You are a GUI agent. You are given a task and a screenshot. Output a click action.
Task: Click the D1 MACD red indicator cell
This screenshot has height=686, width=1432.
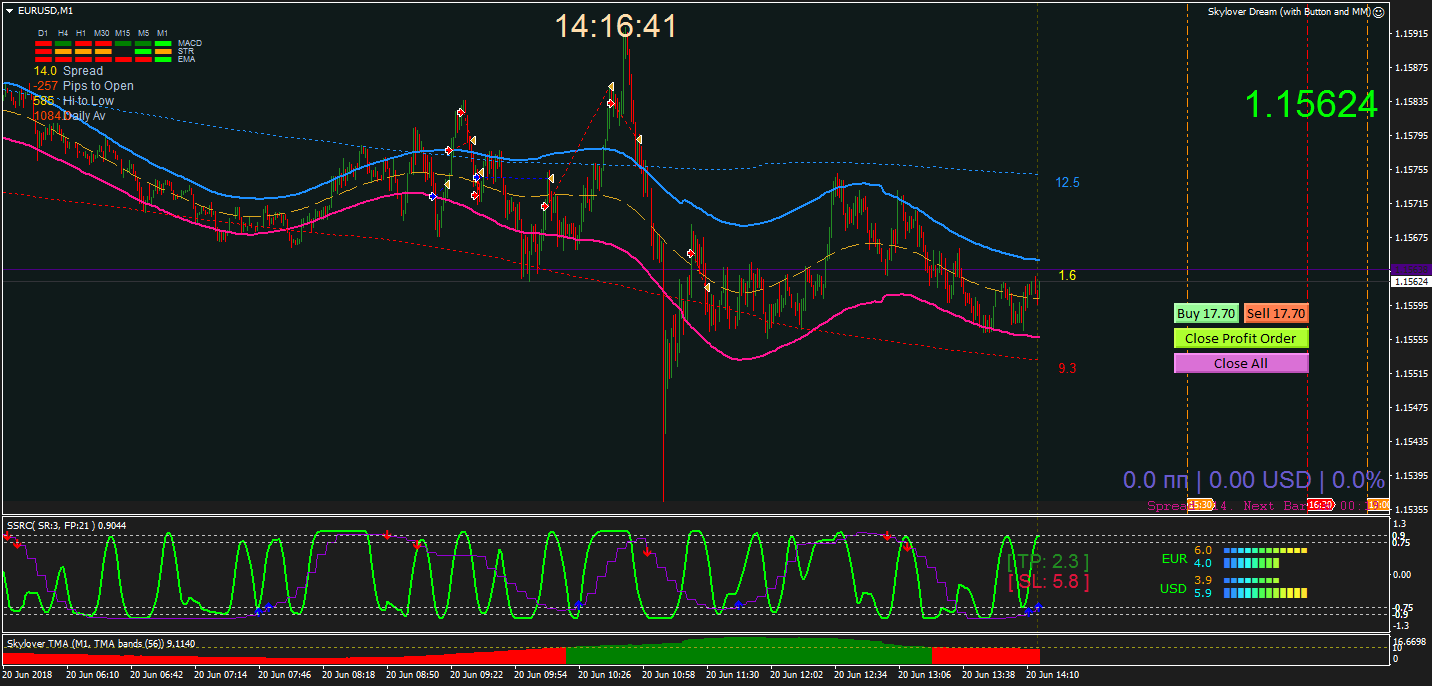43,43
